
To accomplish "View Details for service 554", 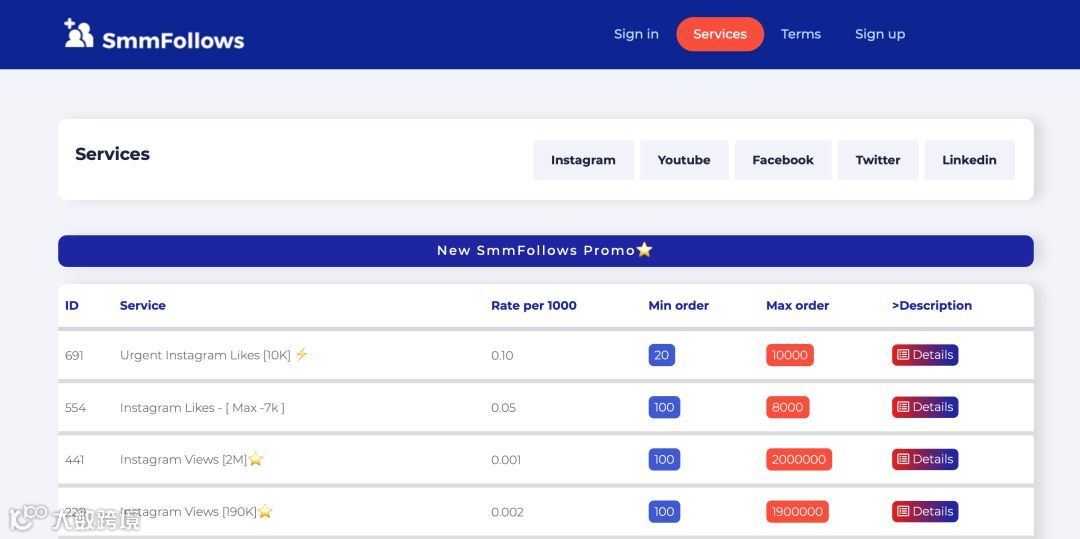I will (x=925, y=407).
